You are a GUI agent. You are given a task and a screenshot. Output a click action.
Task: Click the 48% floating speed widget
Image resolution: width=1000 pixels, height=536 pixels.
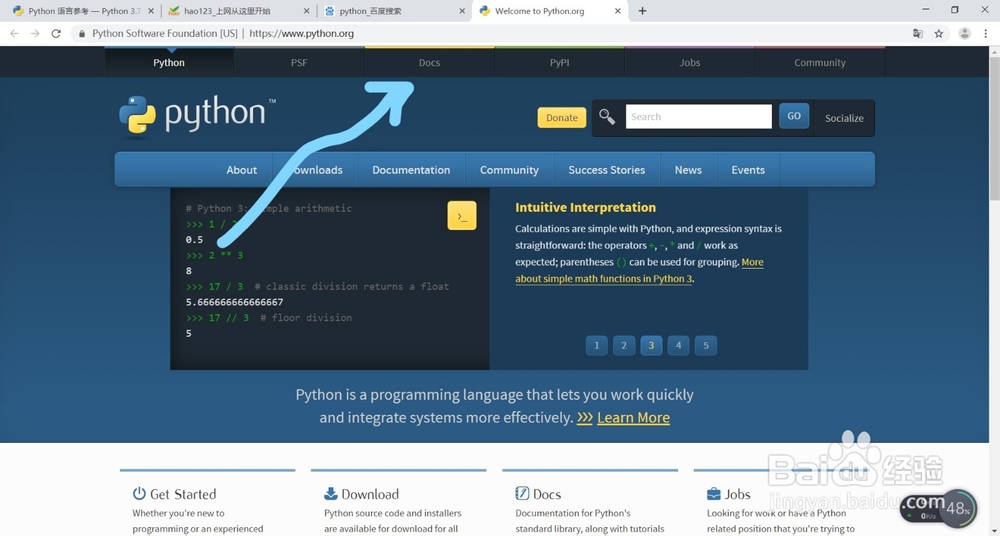tap(957, 509)
